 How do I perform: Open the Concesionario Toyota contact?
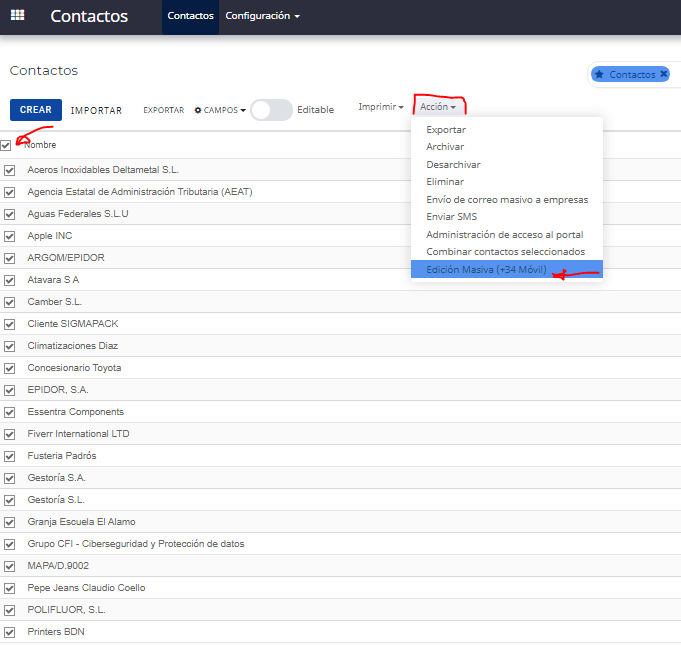tap(74, 368)
